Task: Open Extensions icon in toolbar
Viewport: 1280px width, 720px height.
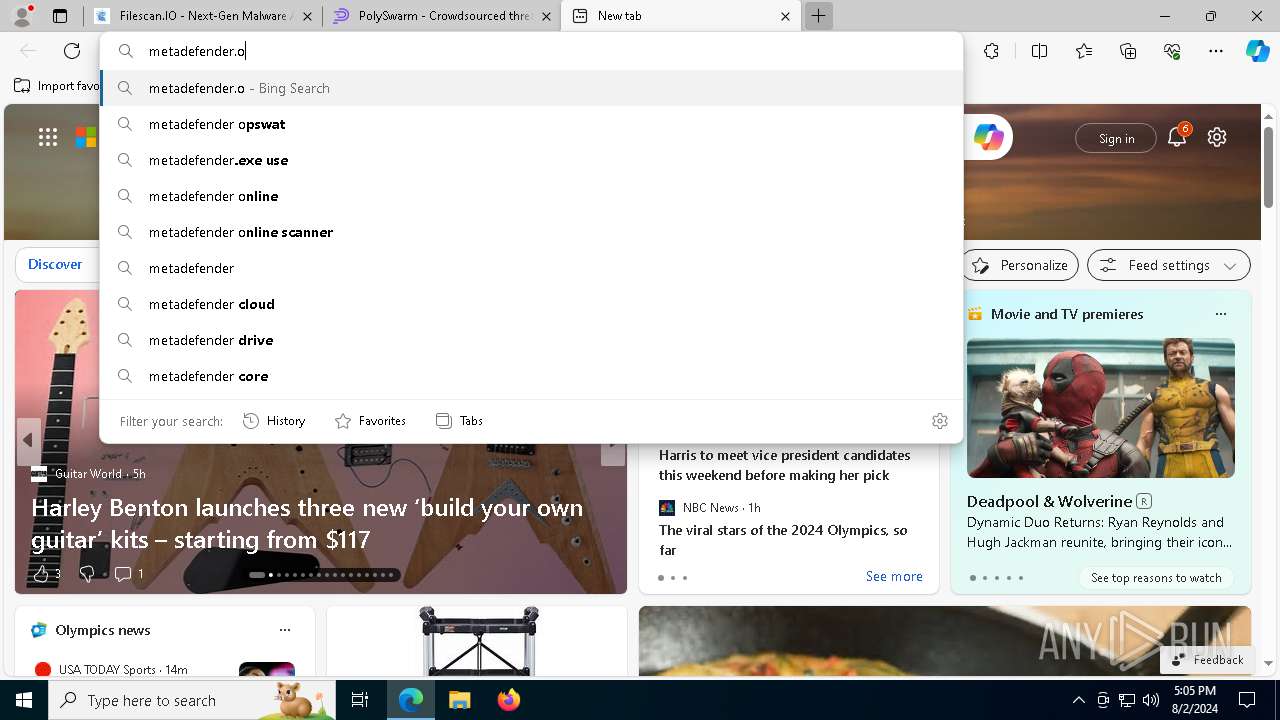Action: 991,51
